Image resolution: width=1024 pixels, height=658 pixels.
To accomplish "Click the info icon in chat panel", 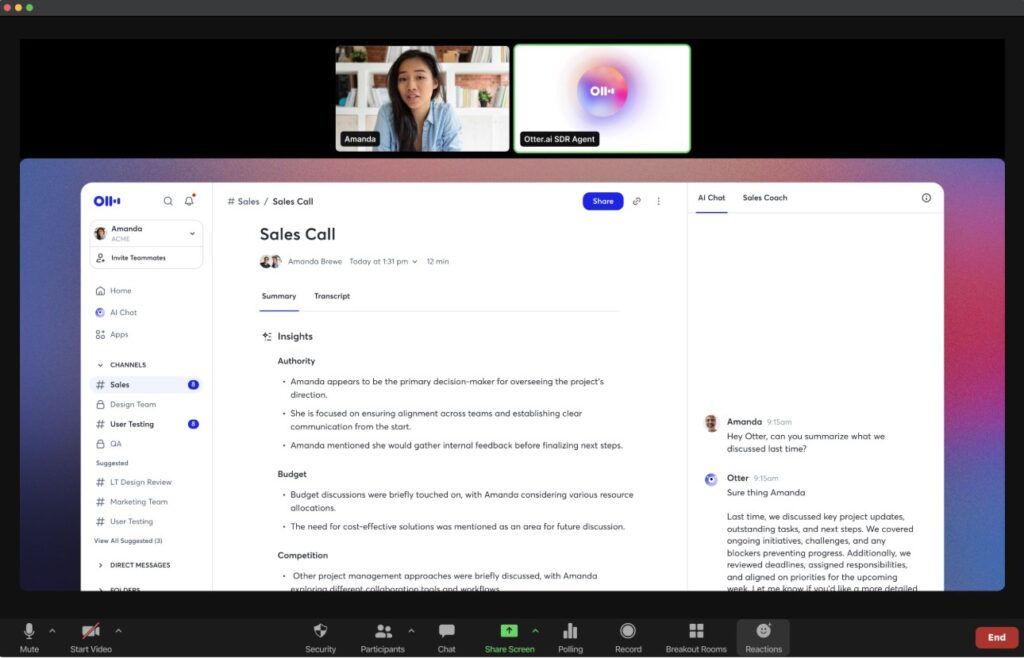I will 926,198.
